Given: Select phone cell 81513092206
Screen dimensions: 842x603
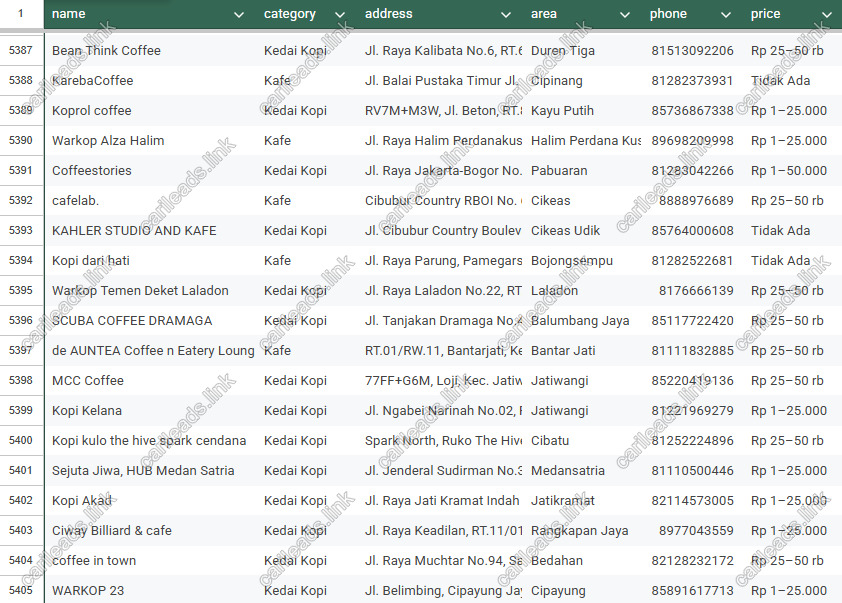Looking at the screenshot, I should click(692, 50).
